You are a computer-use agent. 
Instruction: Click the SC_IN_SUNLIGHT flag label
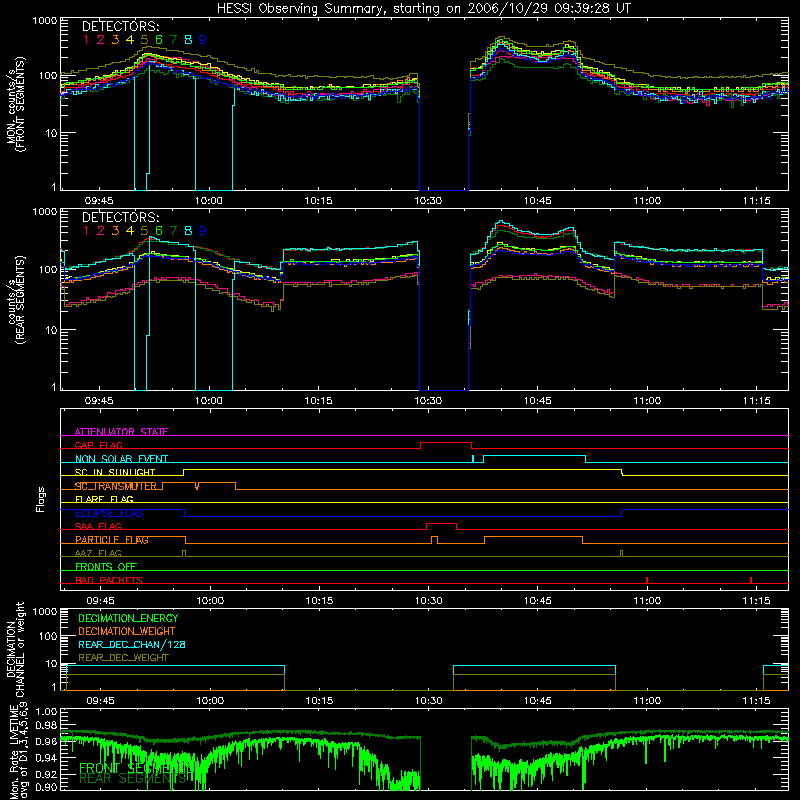point(115,472)
